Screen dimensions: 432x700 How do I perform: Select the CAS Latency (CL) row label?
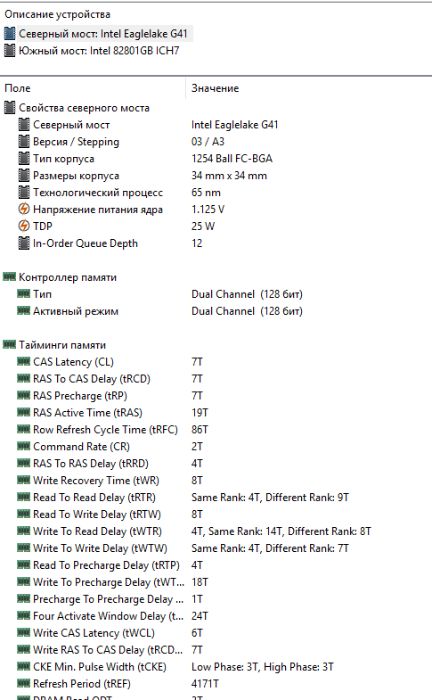tap(73, 362)
